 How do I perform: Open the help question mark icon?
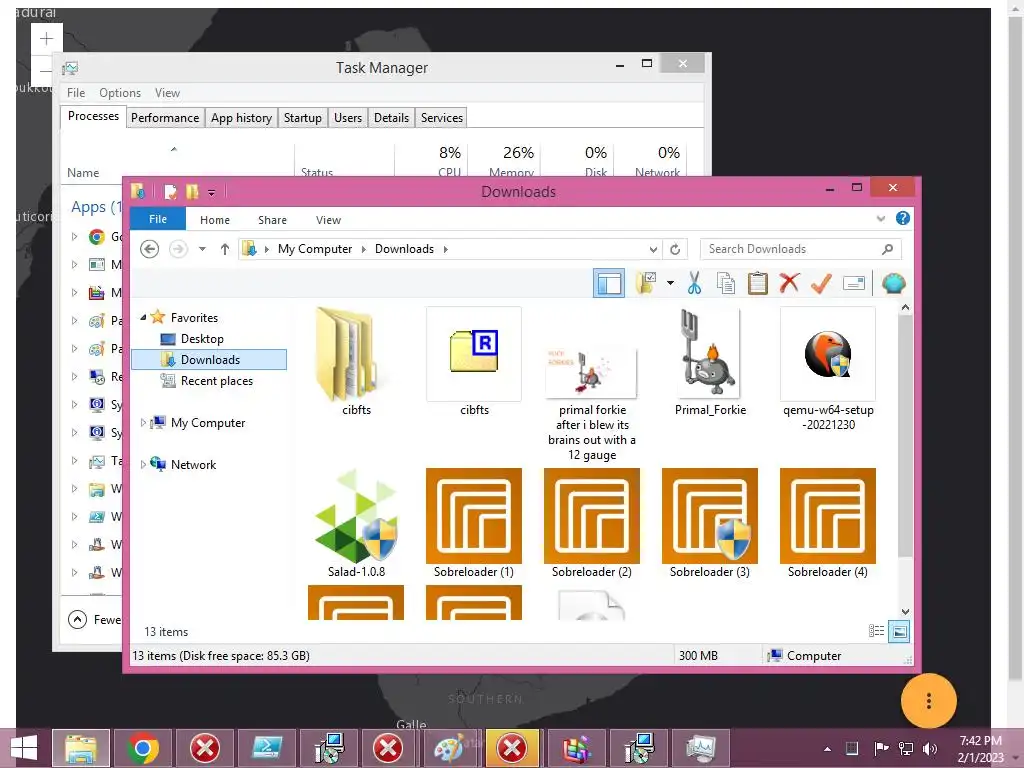[903, 218]
